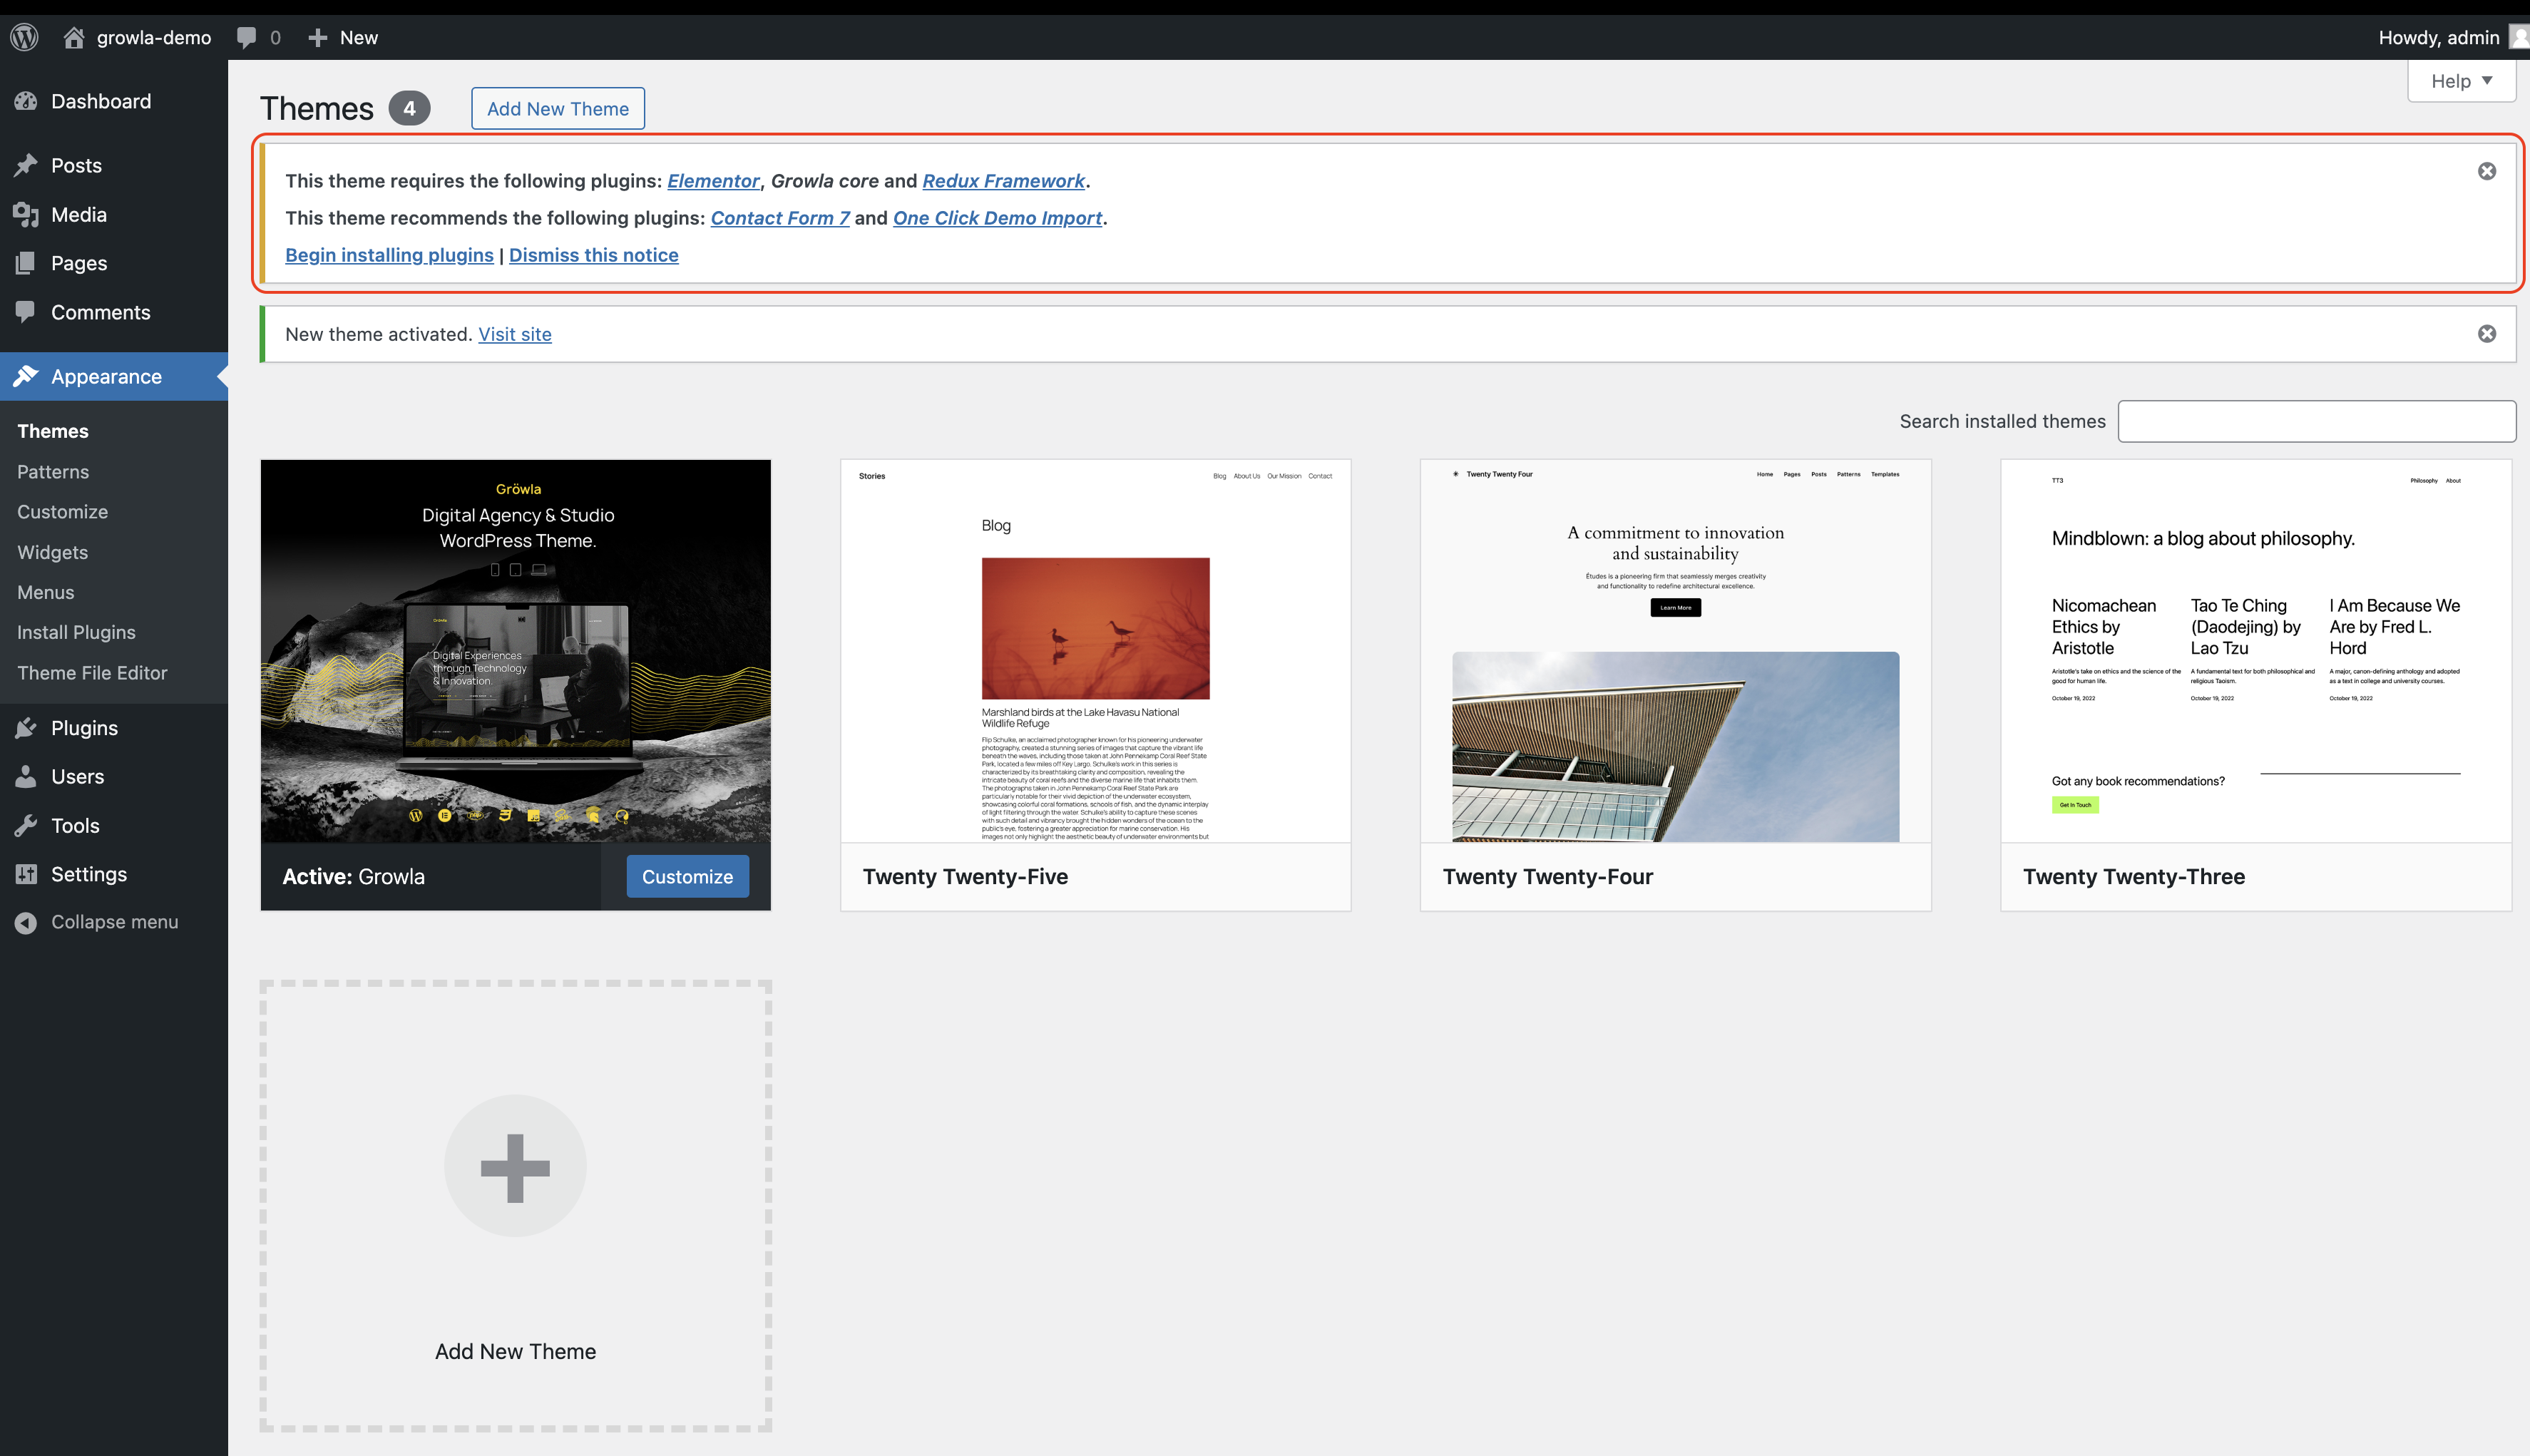Go to Posts in the sidebar

114,165
